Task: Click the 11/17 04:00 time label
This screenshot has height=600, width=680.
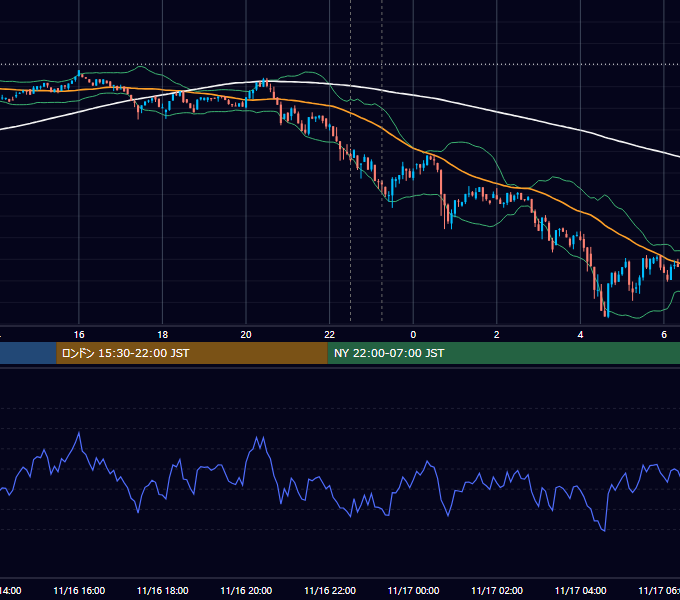Action: pos(580,590)
